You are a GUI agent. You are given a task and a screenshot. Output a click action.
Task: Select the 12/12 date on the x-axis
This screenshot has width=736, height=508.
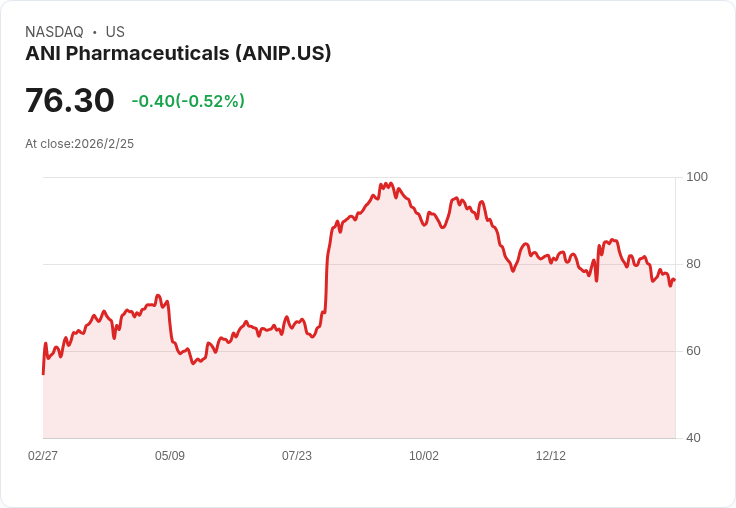pos(551,456)
